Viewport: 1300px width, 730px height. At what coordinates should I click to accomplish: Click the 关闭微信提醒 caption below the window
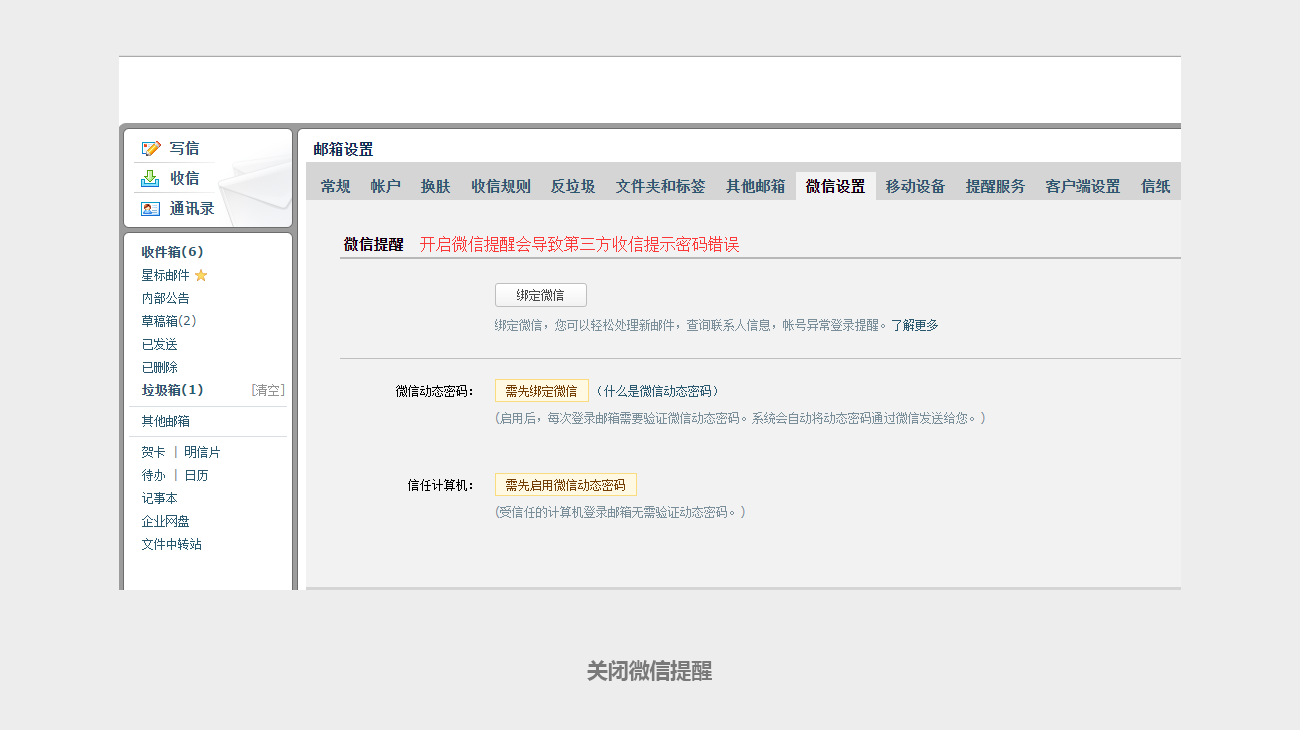(649, 671)
